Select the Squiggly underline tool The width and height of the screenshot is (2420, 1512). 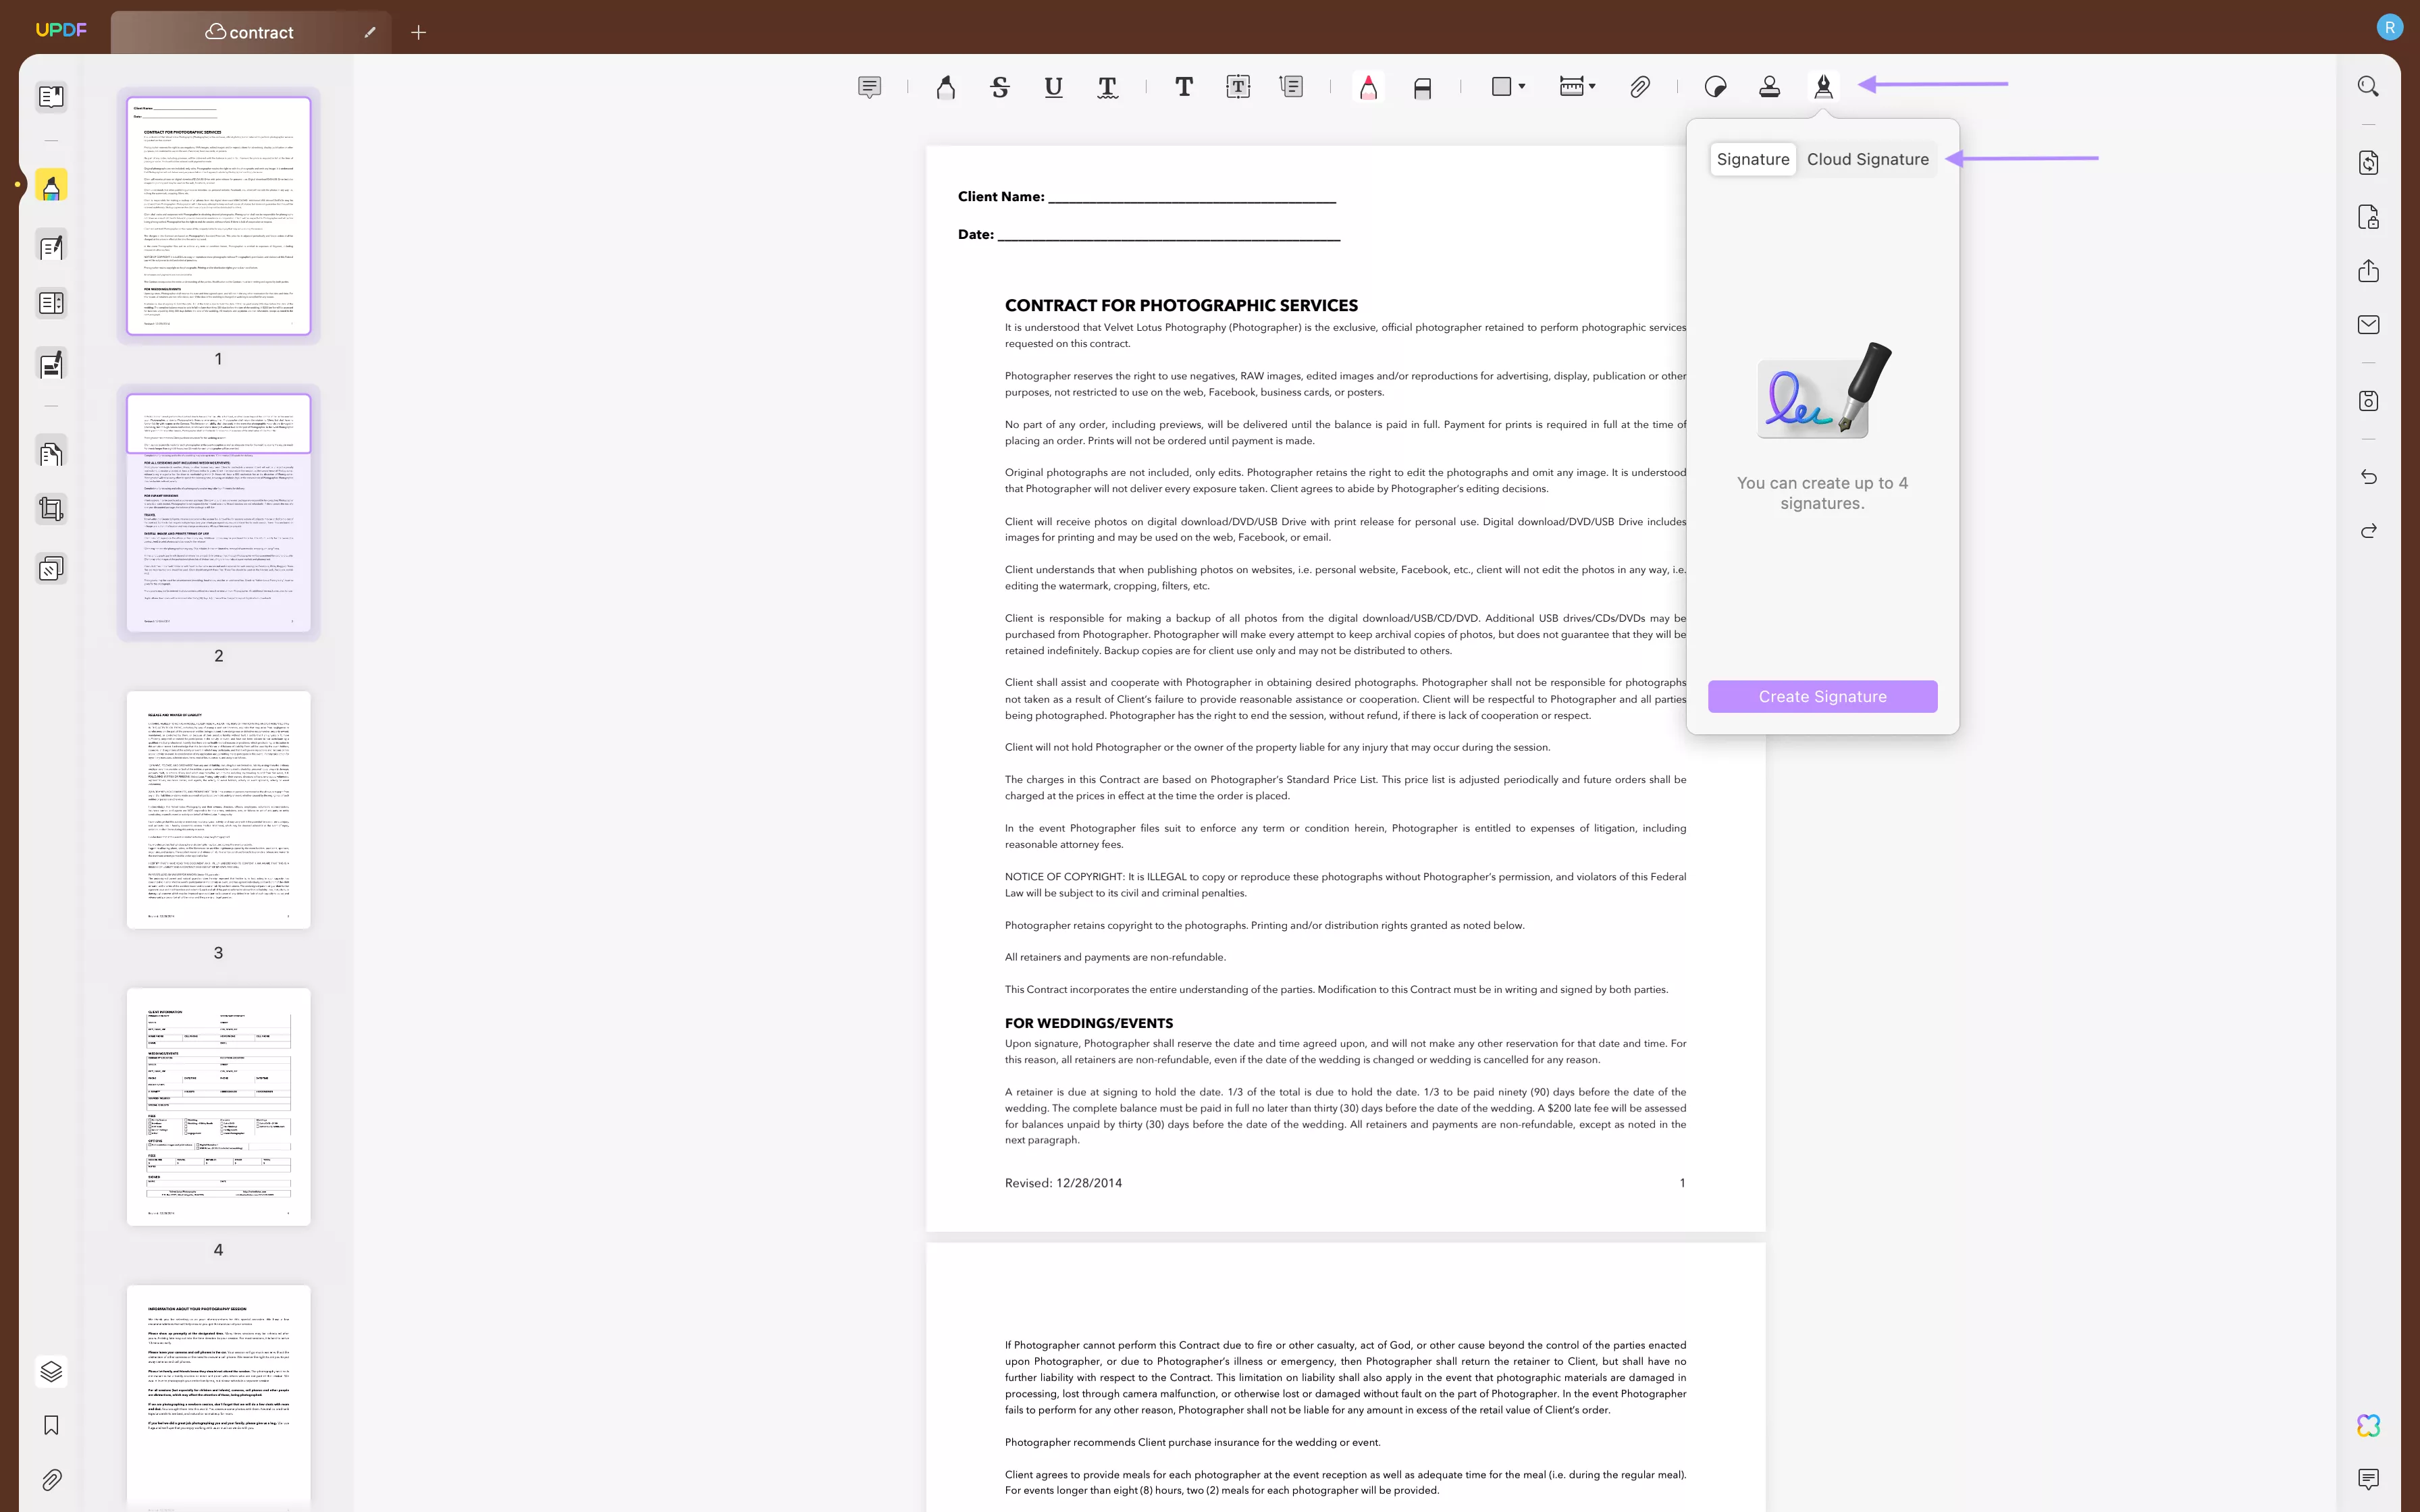[1107, 88]
